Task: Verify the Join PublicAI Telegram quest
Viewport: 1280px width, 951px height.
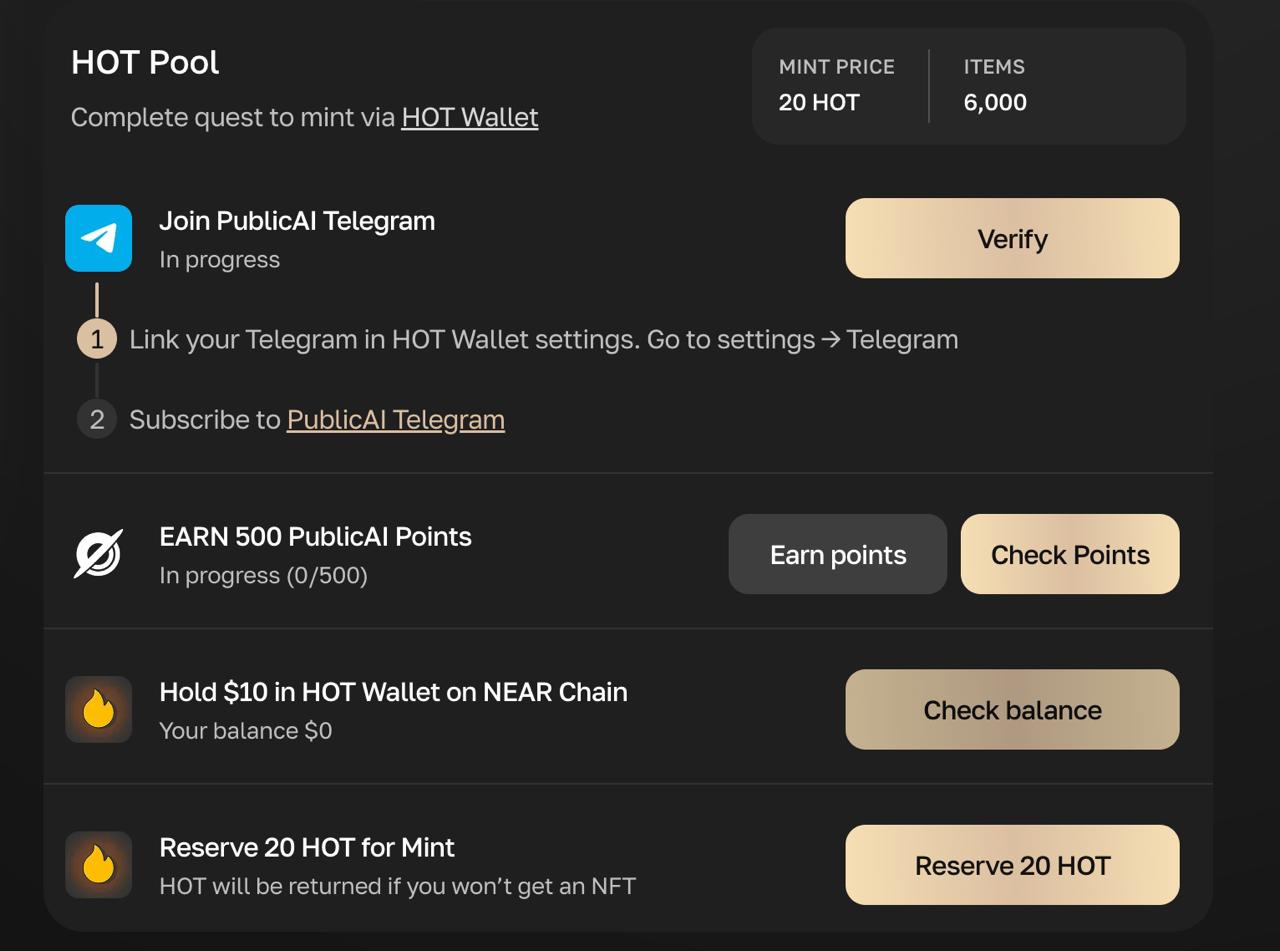Action: coord(1012,238)
